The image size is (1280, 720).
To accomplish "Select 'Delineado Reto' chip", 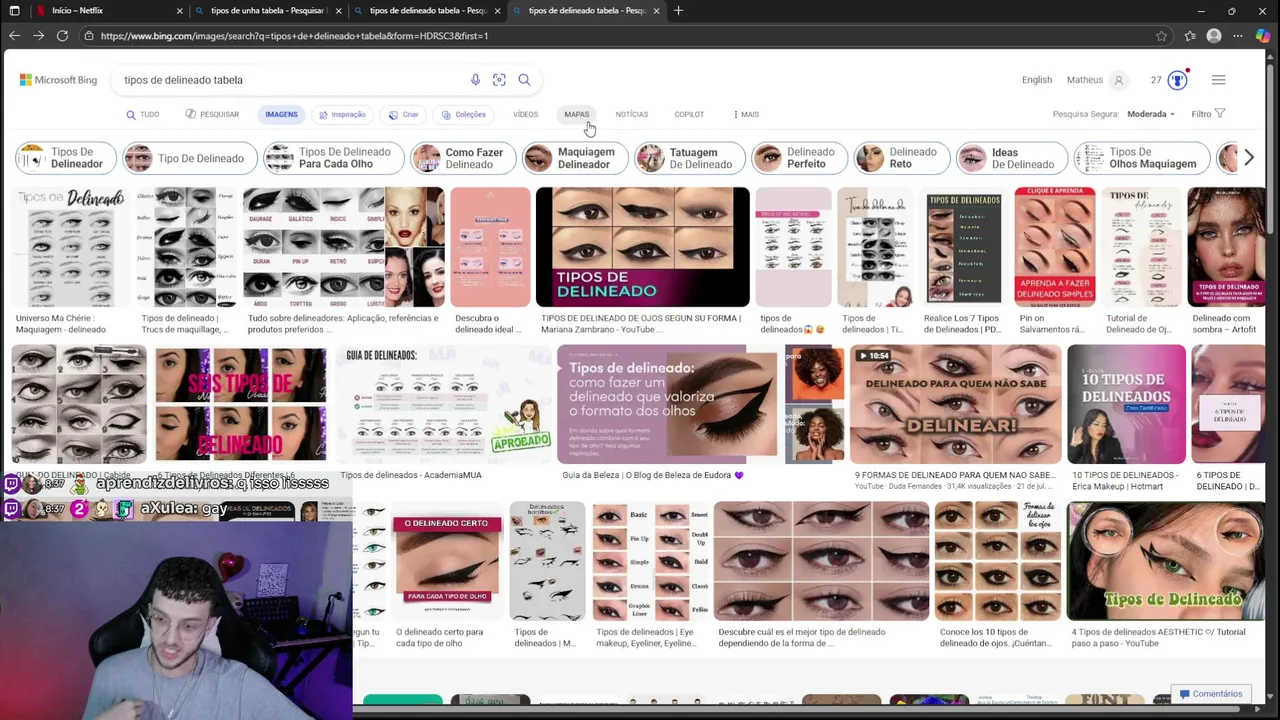I will coord(900,158).
